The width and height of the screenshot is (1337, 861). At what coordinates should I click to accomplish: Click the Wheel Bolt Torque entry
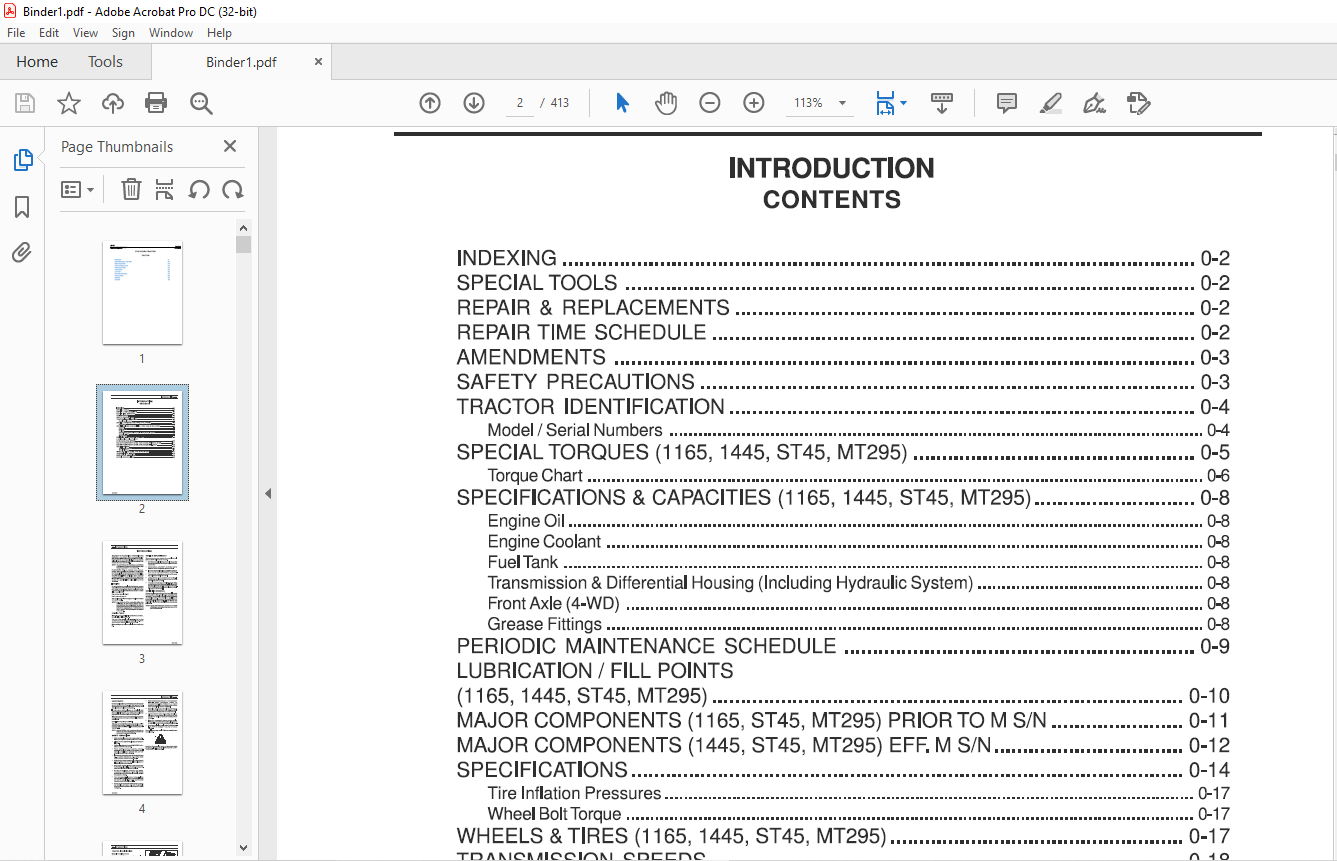coord(858,814)
